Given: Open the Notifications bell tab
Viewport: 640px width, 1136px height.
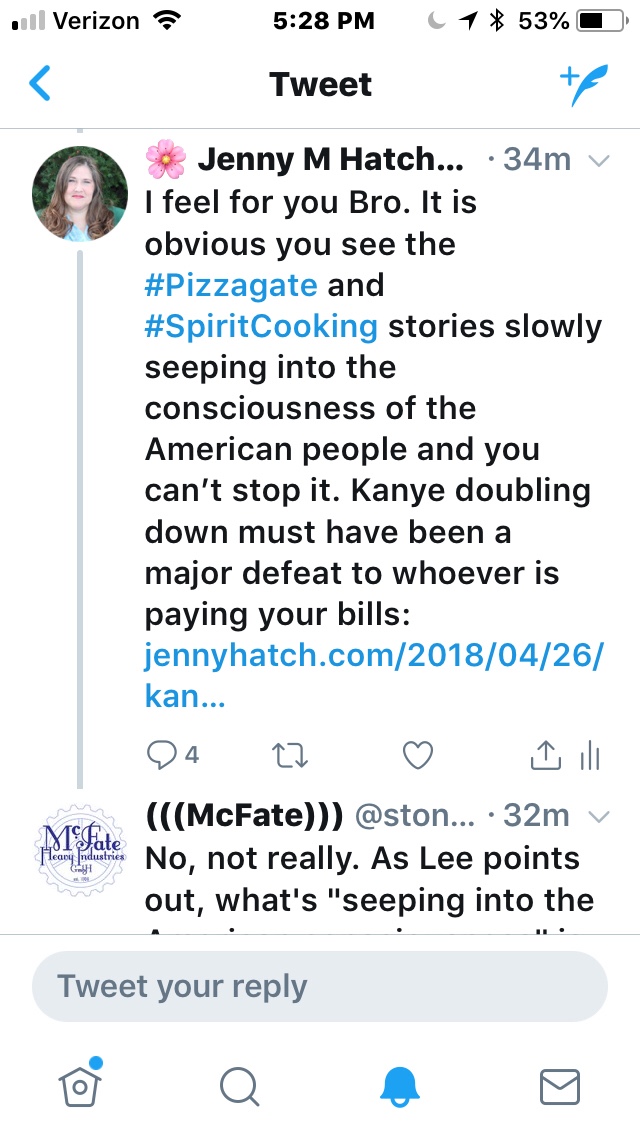Looking at the screenshot, I should 401,1085.
